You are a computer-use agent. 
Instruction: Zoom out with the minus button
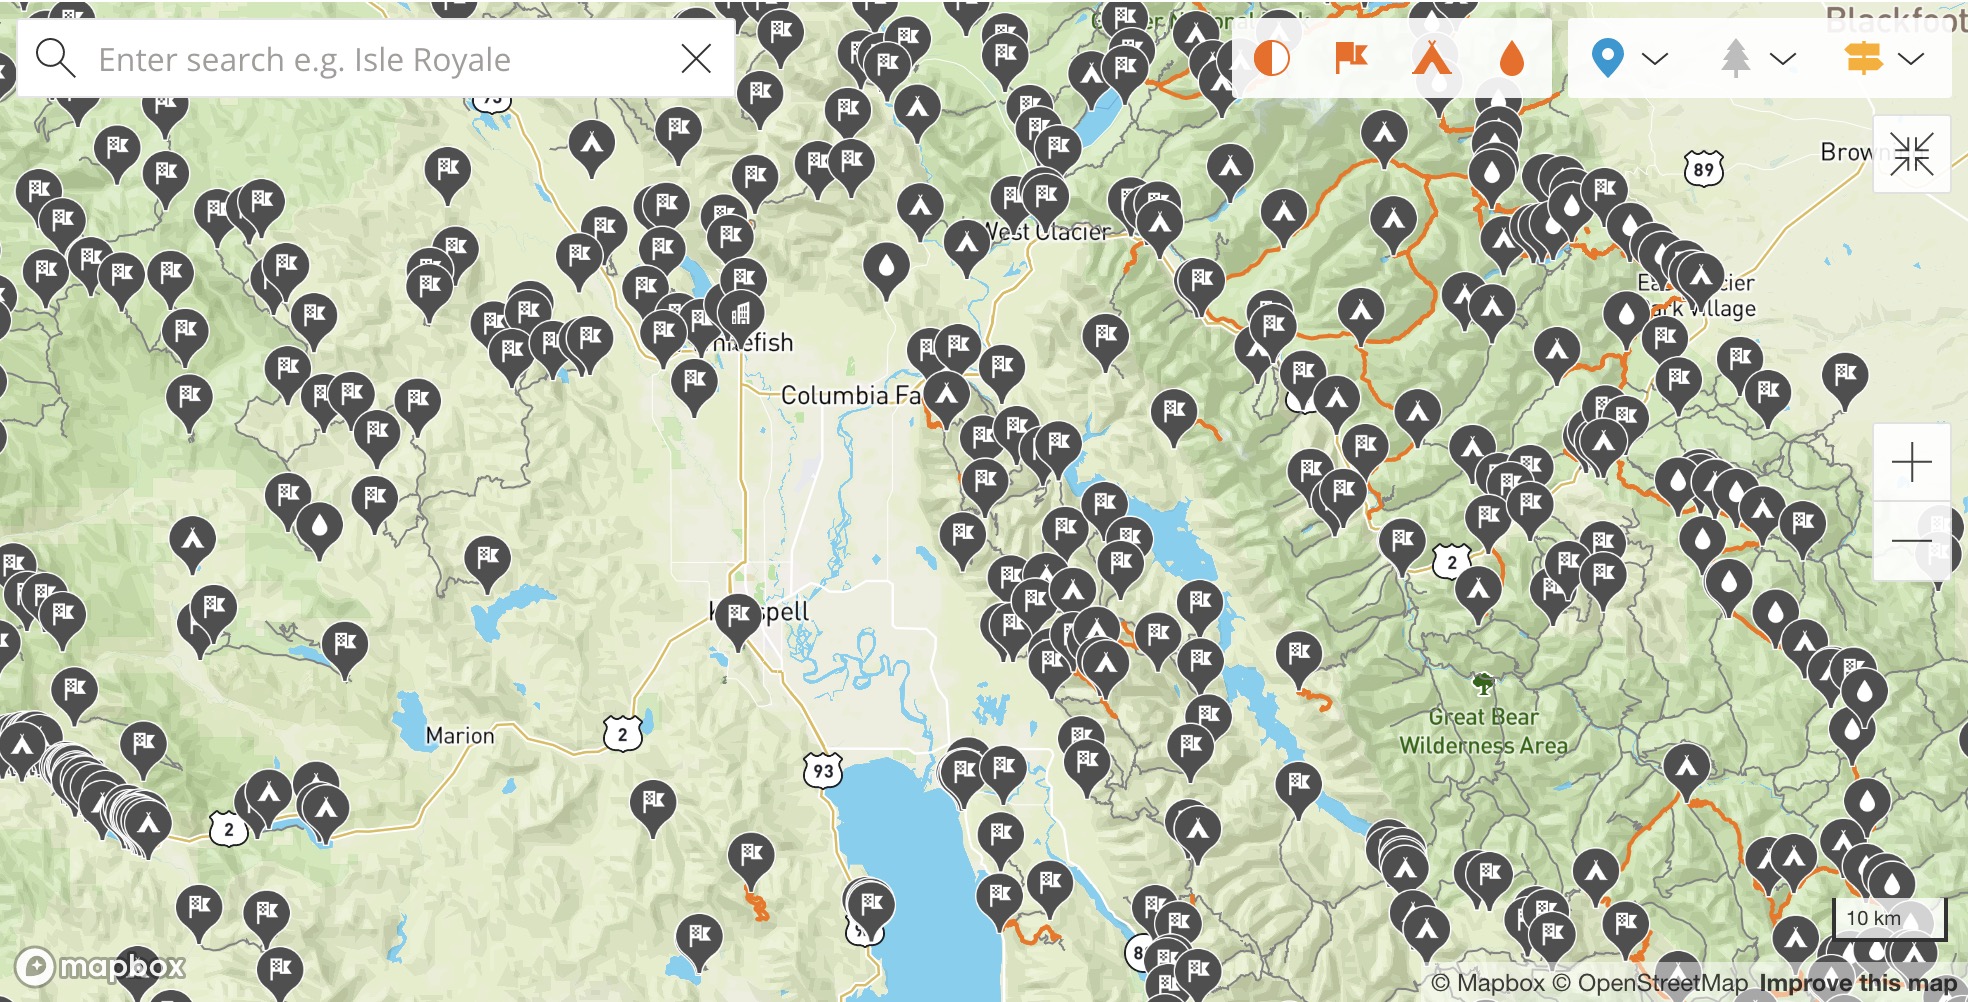point(1911,541)
